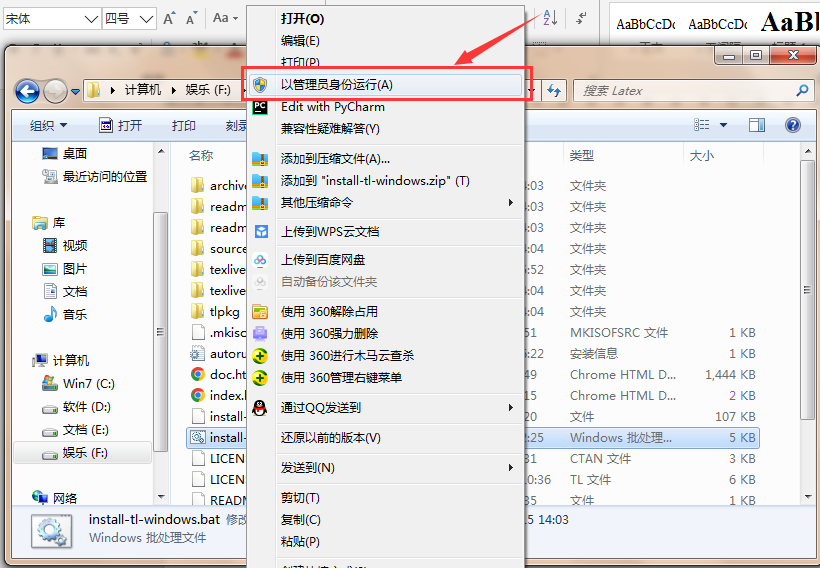Expand the 其他压缩命令 submenu arrow
Viewport: 820px width, 568px height.
[x=511, y=202]
